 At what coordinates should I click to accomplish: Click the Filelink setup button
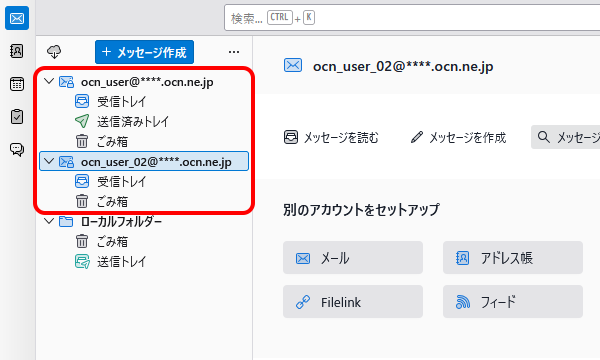tap(353, 302)
